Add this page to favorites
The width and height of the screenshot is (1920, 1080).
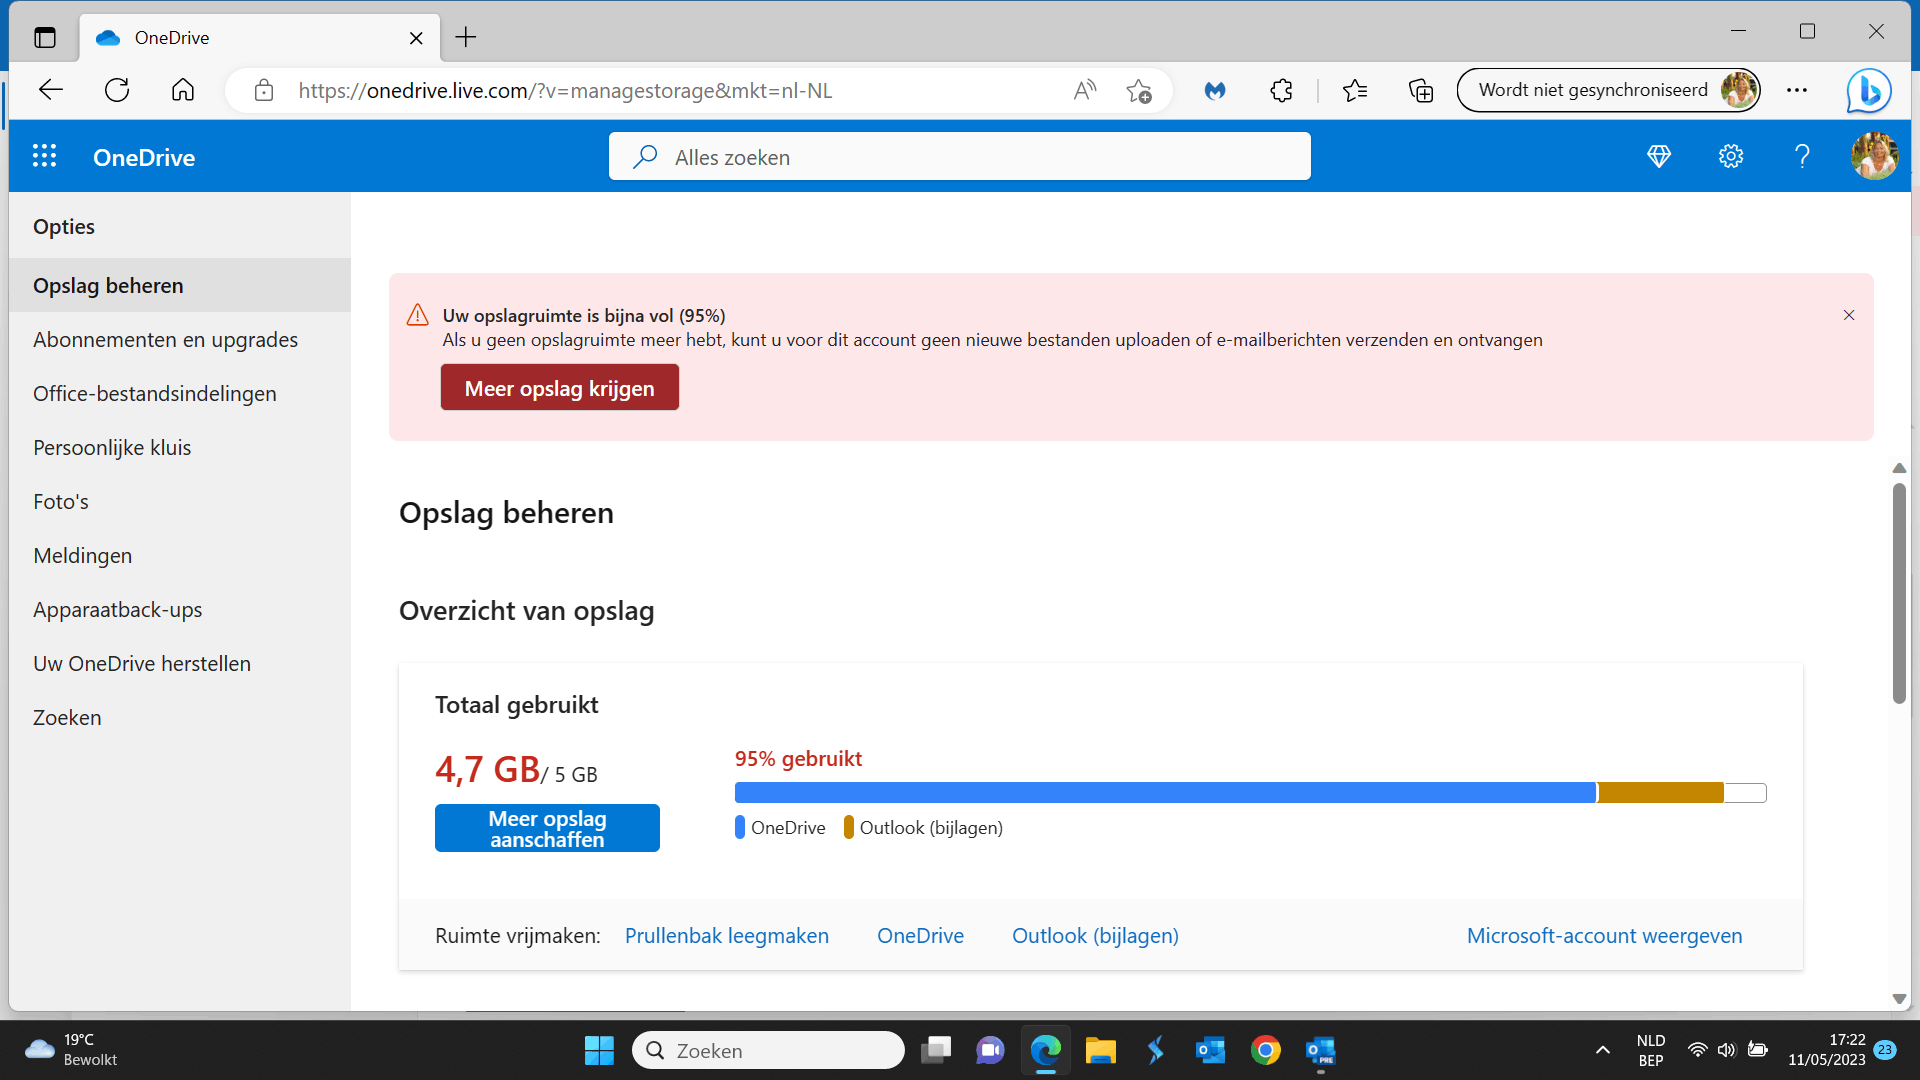click(1139, 91)
